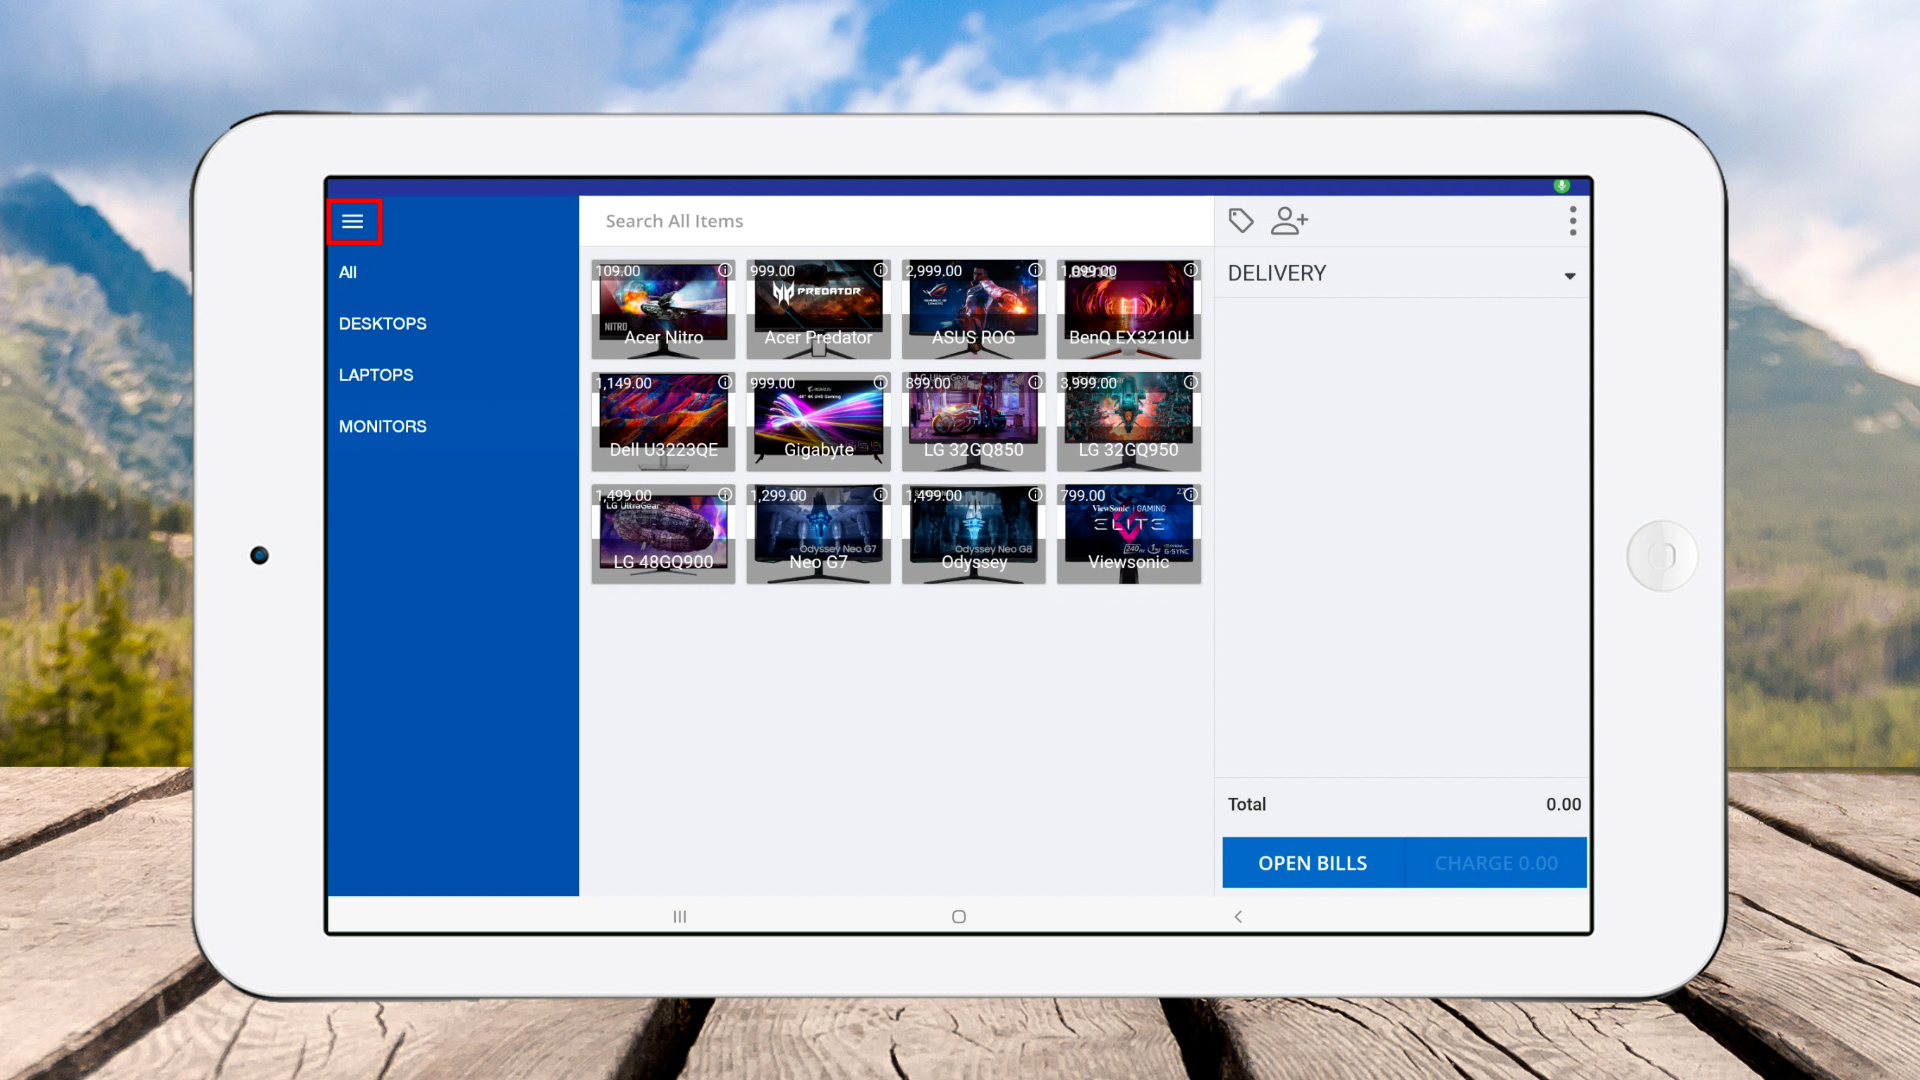Select the MONITORS category
The height and width of the screenshot is (1080, 1920).
[x=382, y=426]
